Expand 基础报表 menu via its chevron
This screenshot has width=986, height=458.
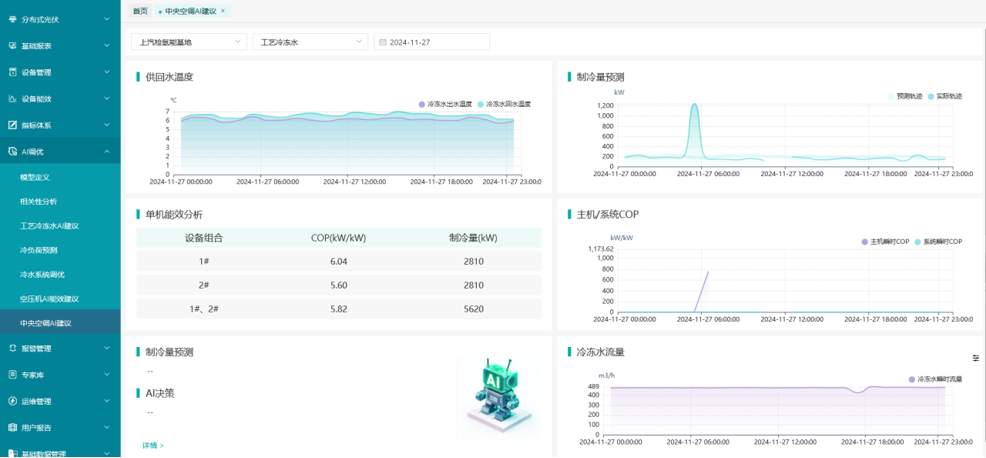107,46
